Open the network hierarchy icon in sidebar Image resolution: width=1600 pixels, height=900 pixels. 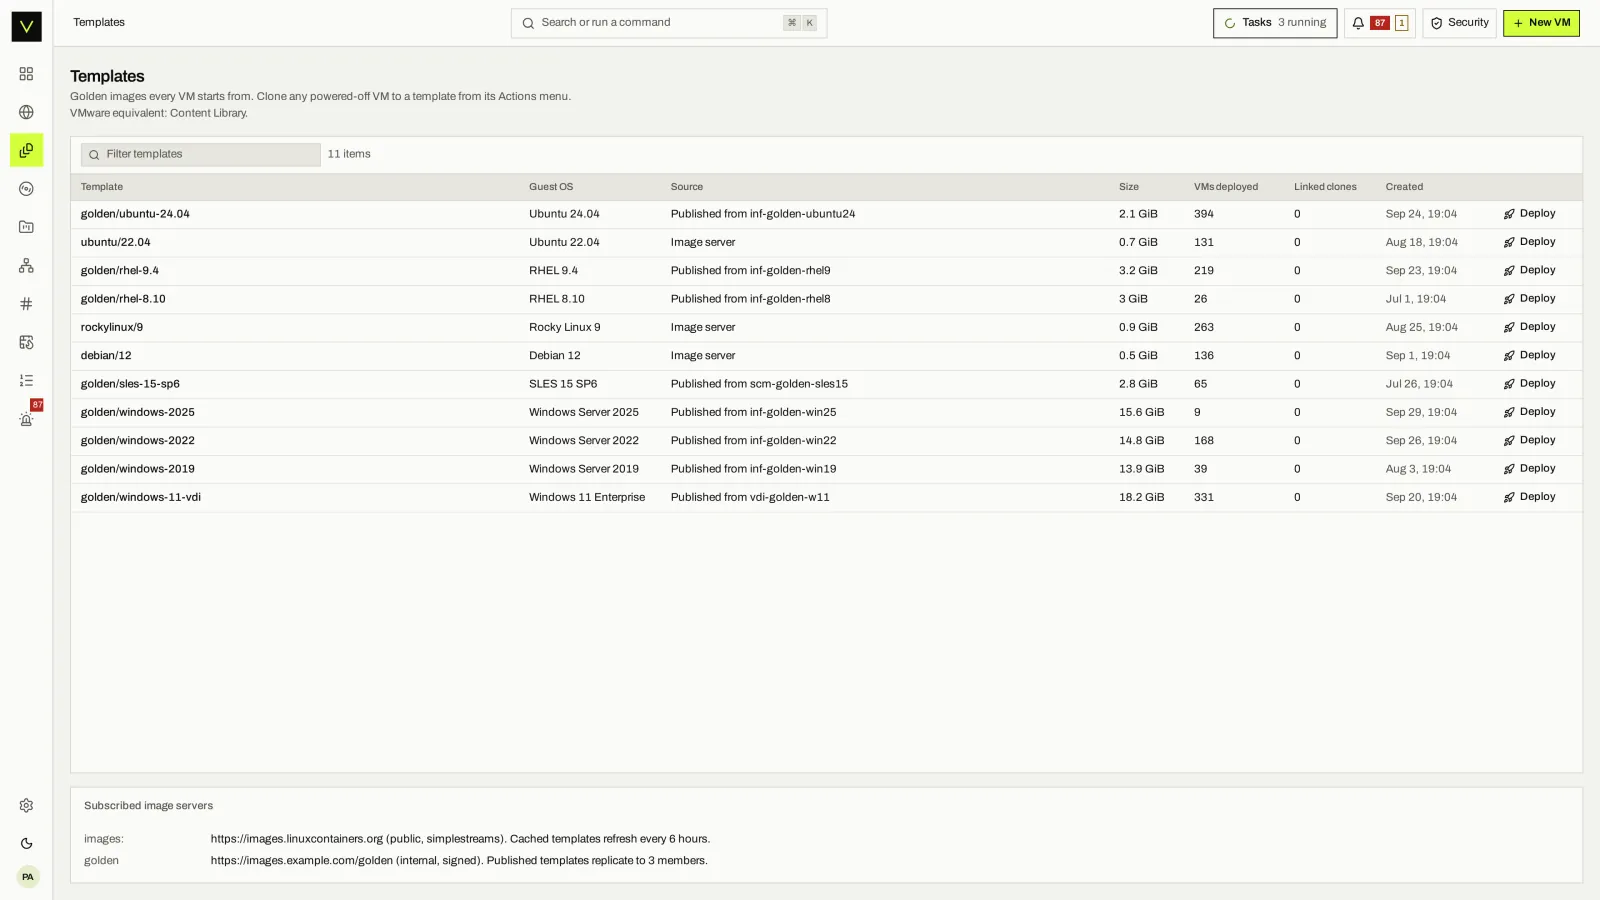[26, 266]
